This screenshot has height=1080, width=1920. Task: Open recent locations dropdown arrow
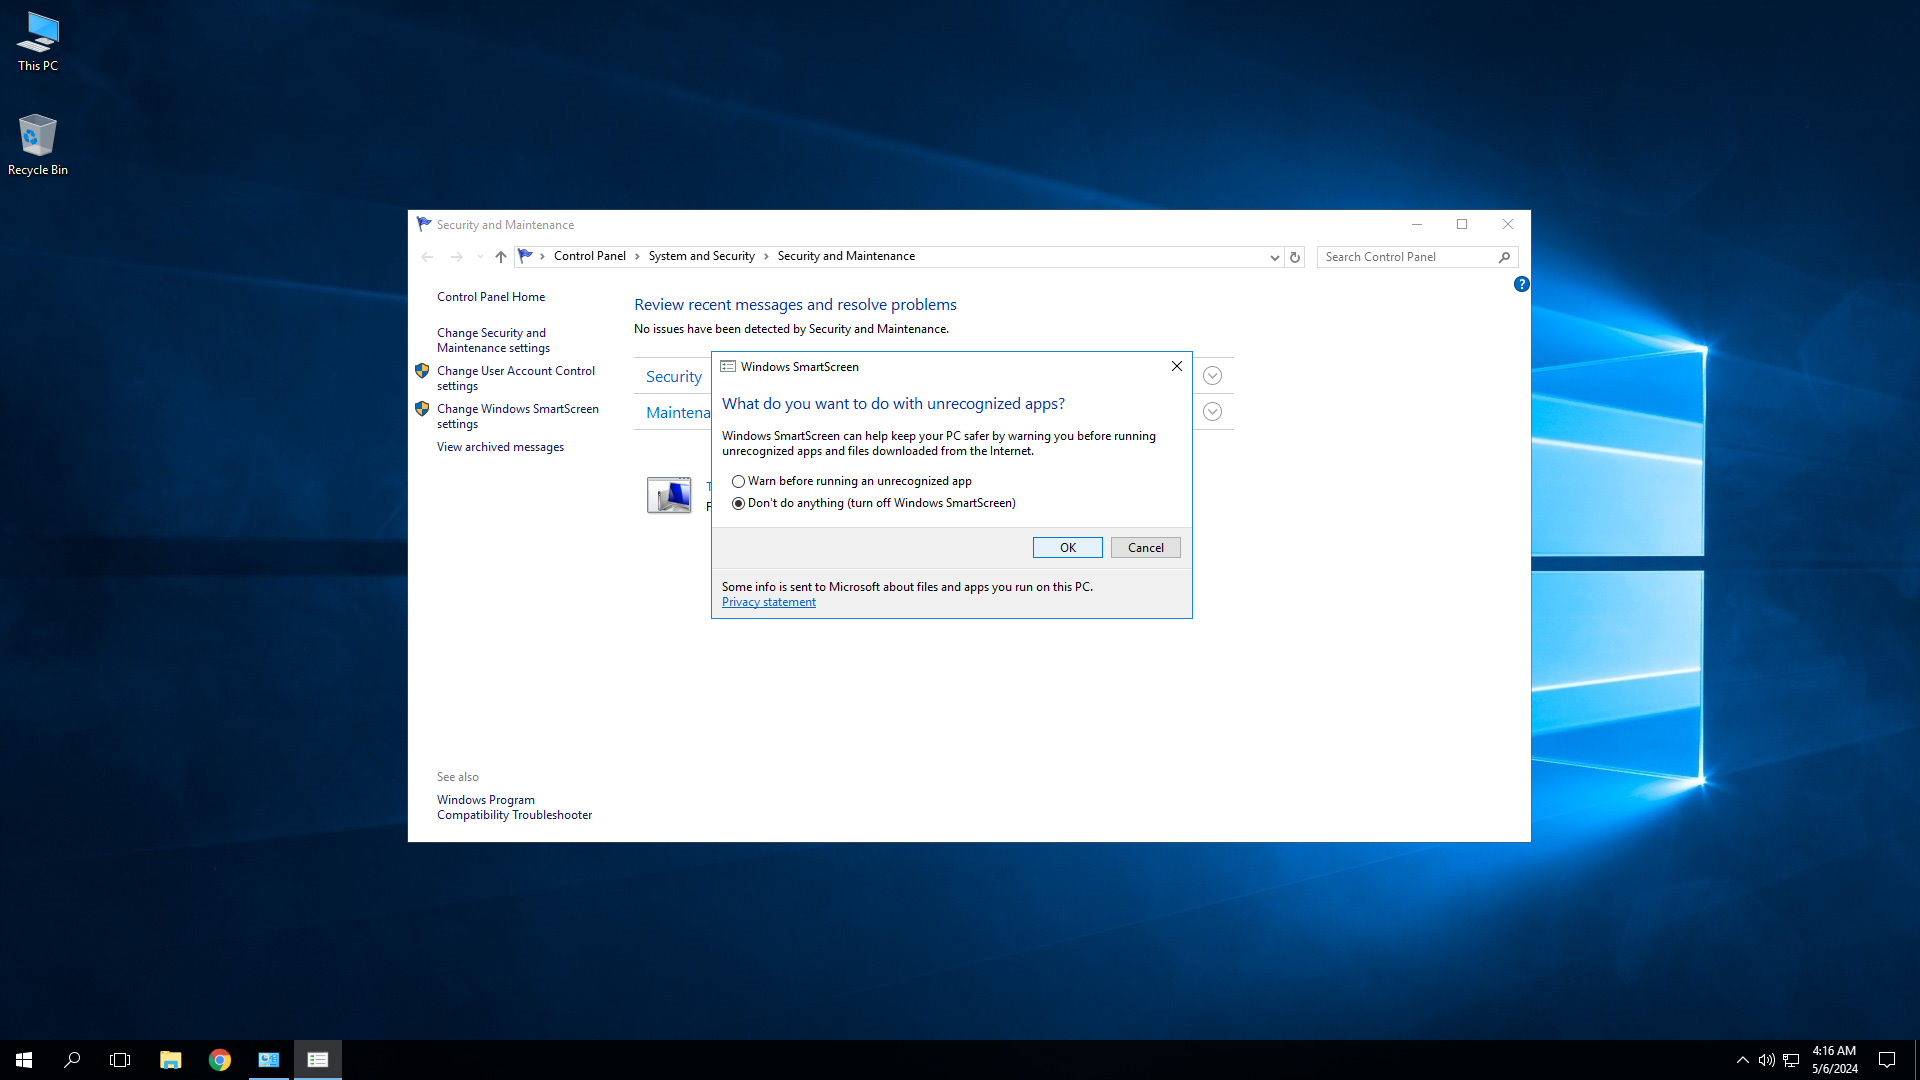(x=480, y=257)
